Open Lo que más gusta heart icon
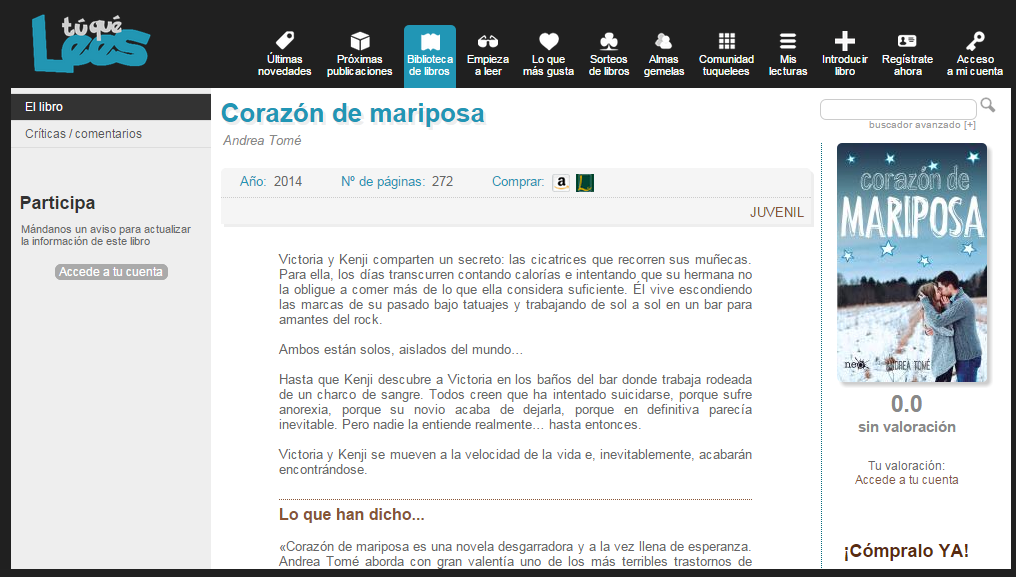The height and width of the screenshot is (577, 1016). (549, 41)
